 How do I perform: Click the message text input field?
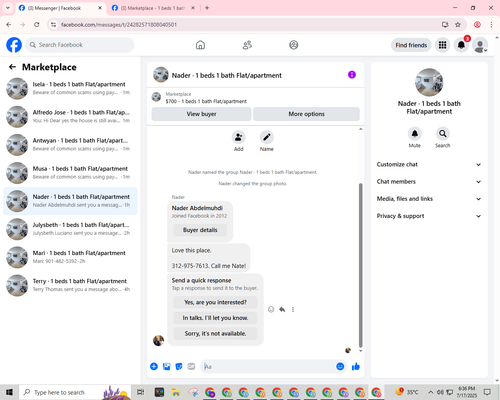point(267,367)
